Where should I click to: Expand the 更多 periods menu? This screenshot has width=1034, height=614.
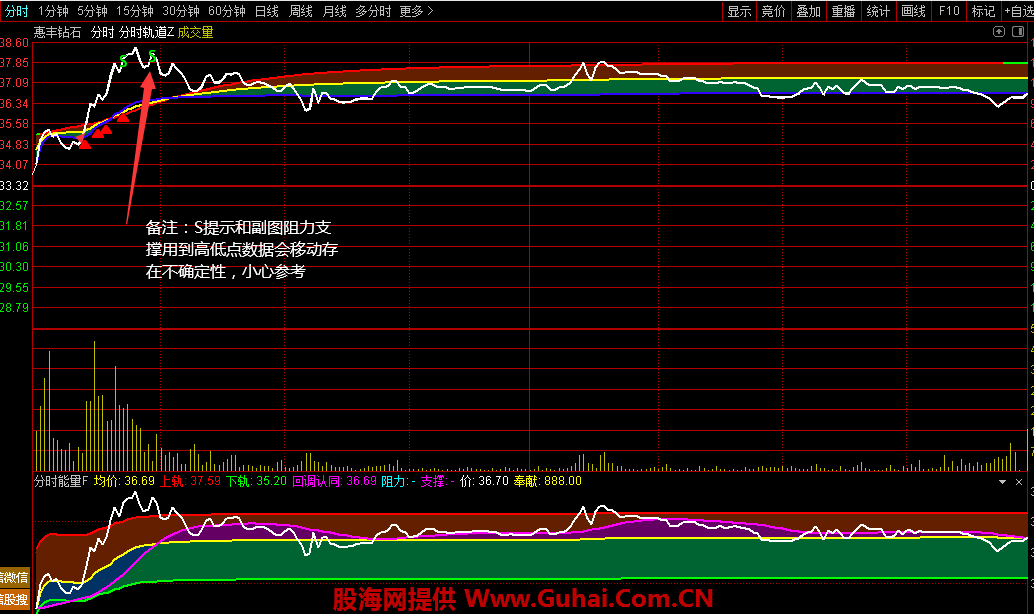[415, 11]
